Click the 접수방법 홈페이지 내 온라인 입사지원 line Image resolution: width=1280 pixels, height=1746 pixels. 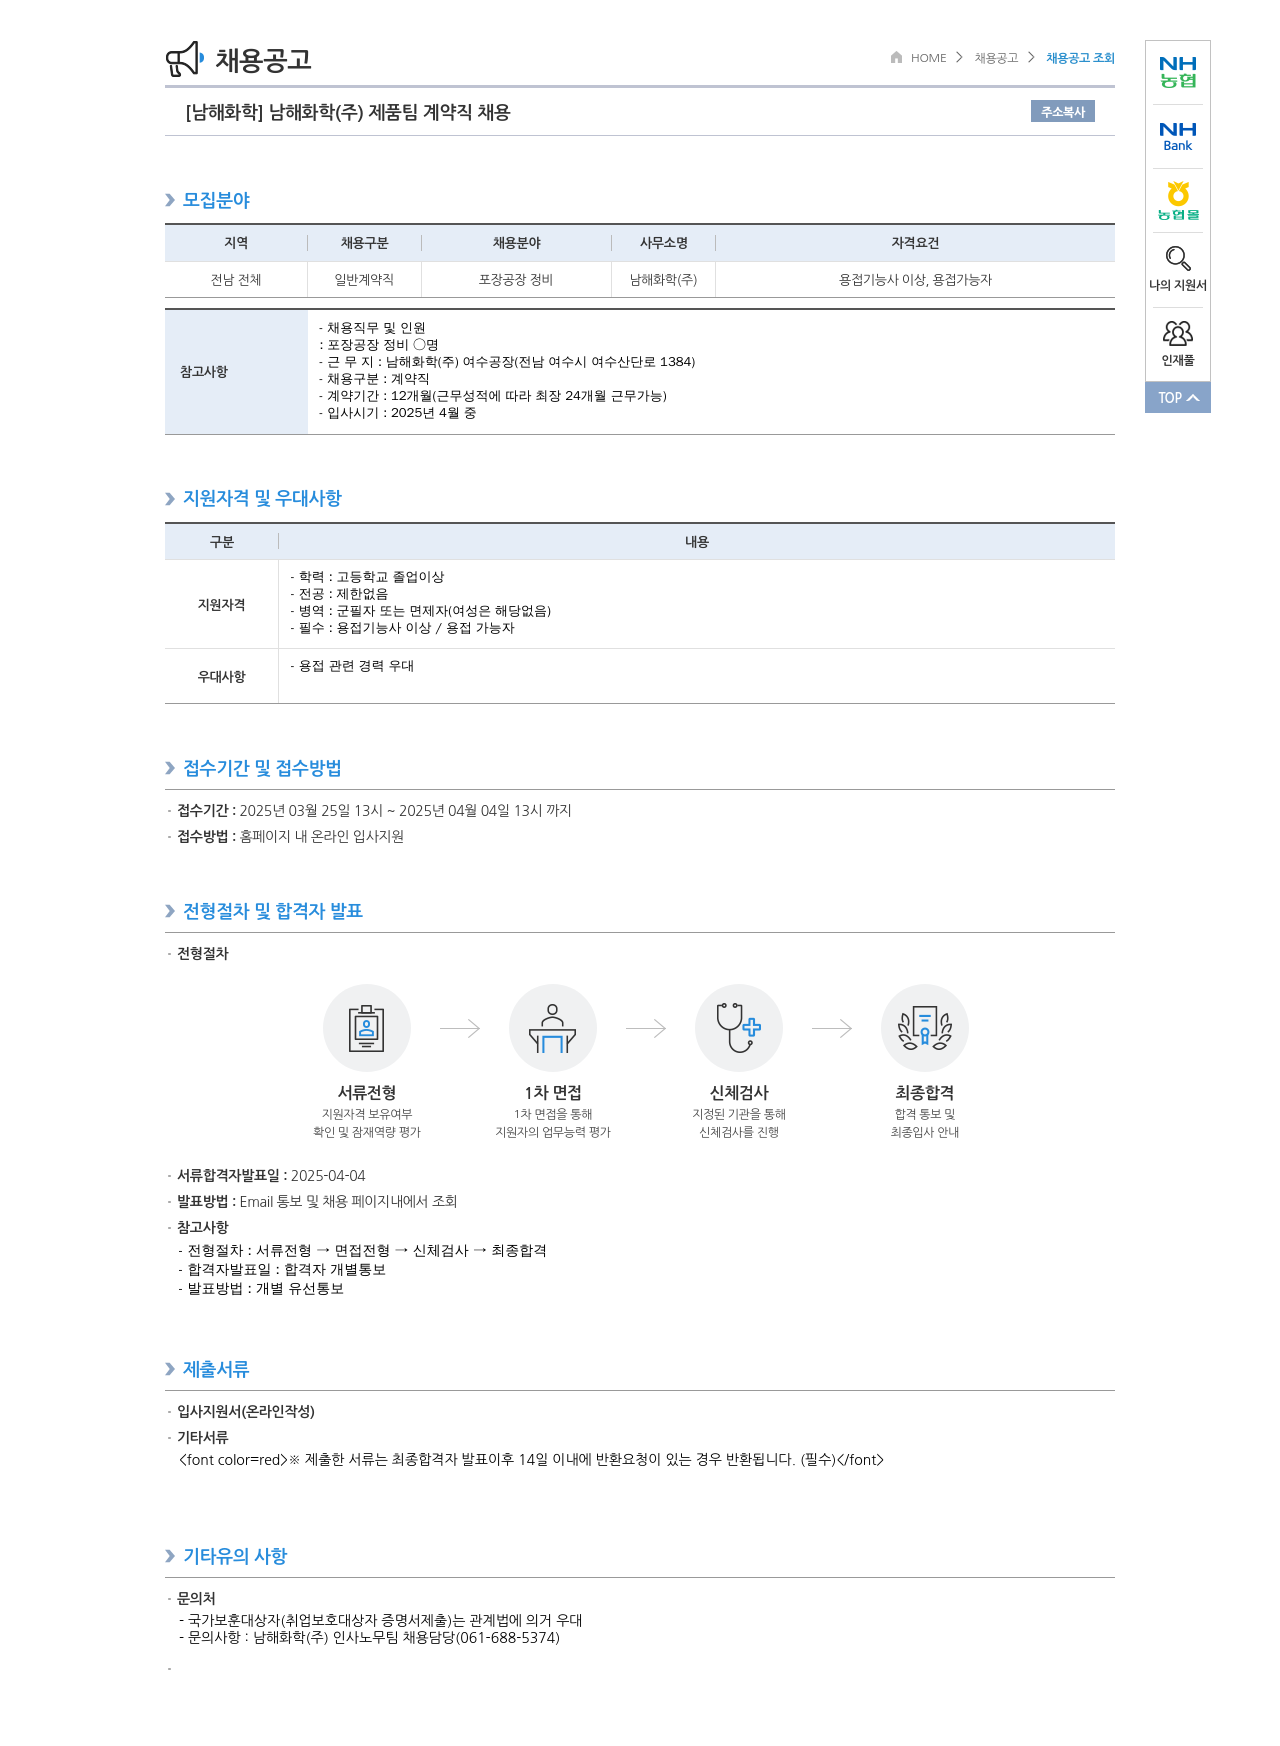click(290, 837)
